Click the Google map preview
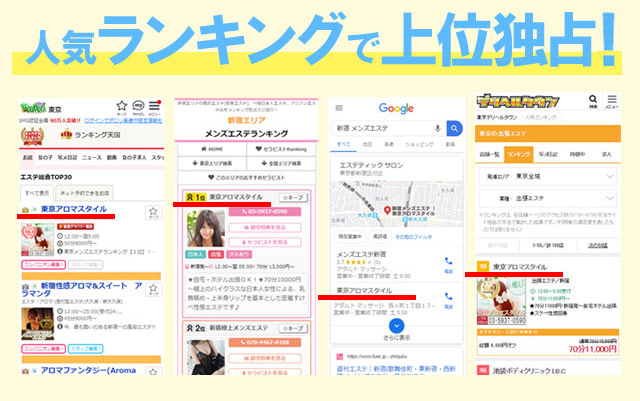The height and width of the screenshot is (401, 640). click(x=396, y=204)
